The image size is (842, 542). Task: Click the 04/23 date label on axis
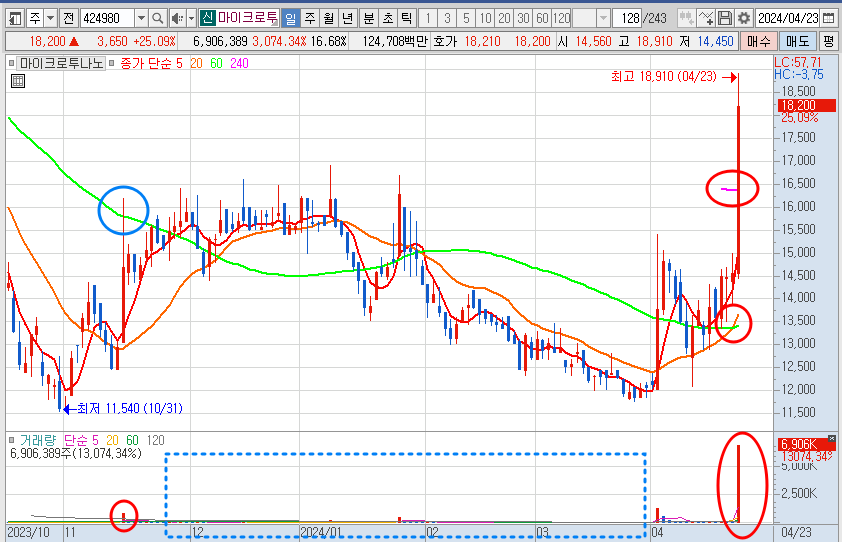pyautogui.click(x=796, y=532)
